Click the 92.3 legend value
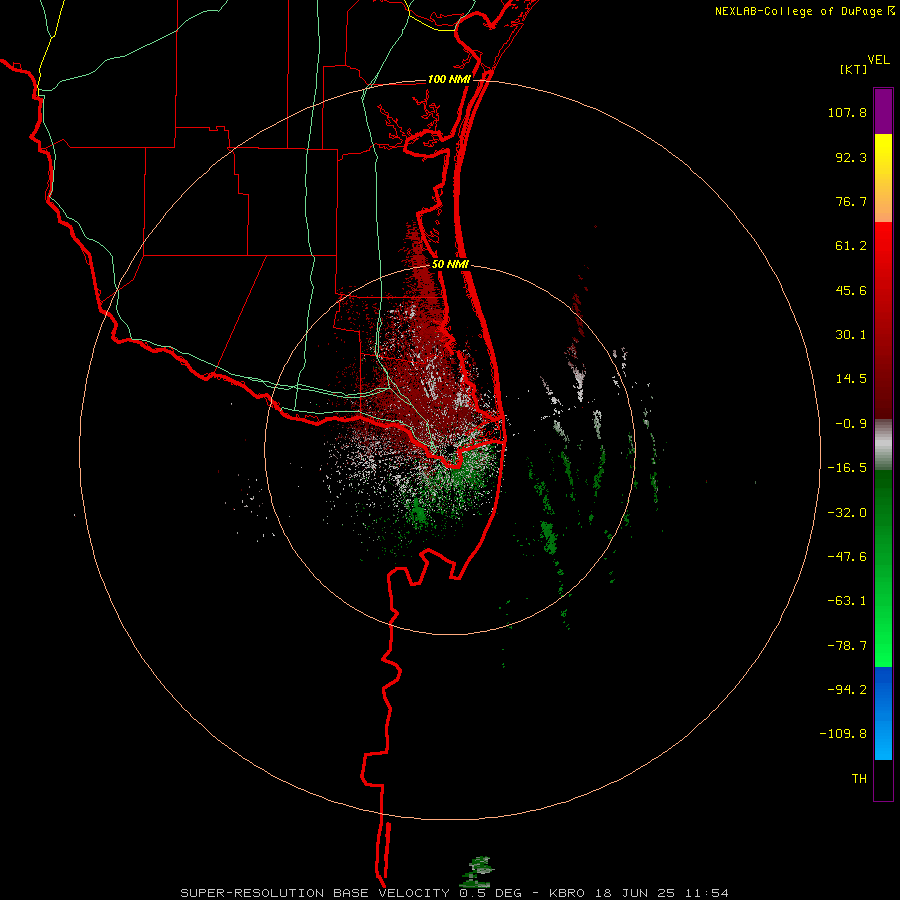Screen dimensions: 900x900 click(851, 157)
